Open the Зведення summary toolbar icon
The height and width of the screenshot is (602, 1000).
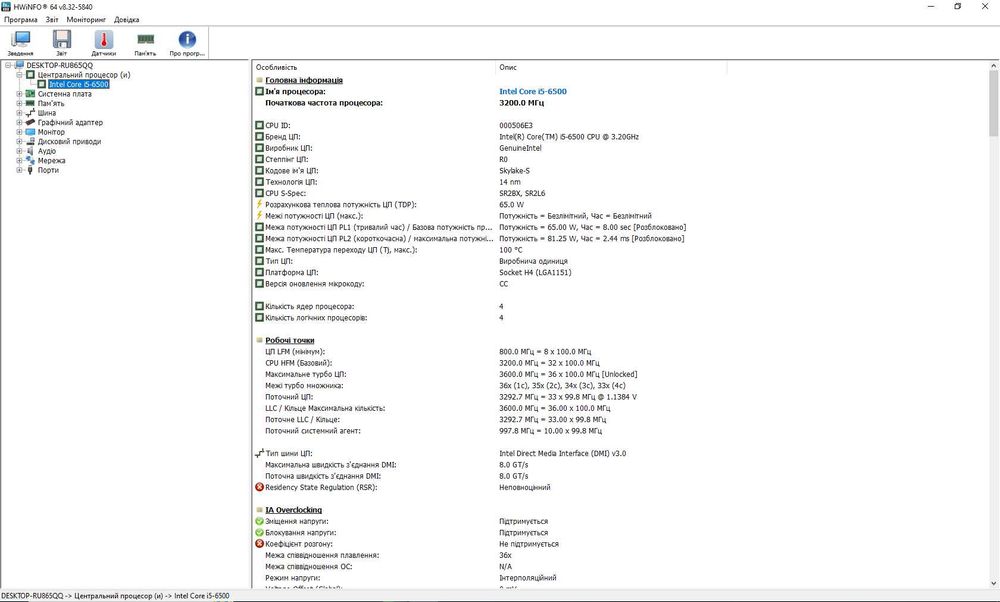[20, 40]
